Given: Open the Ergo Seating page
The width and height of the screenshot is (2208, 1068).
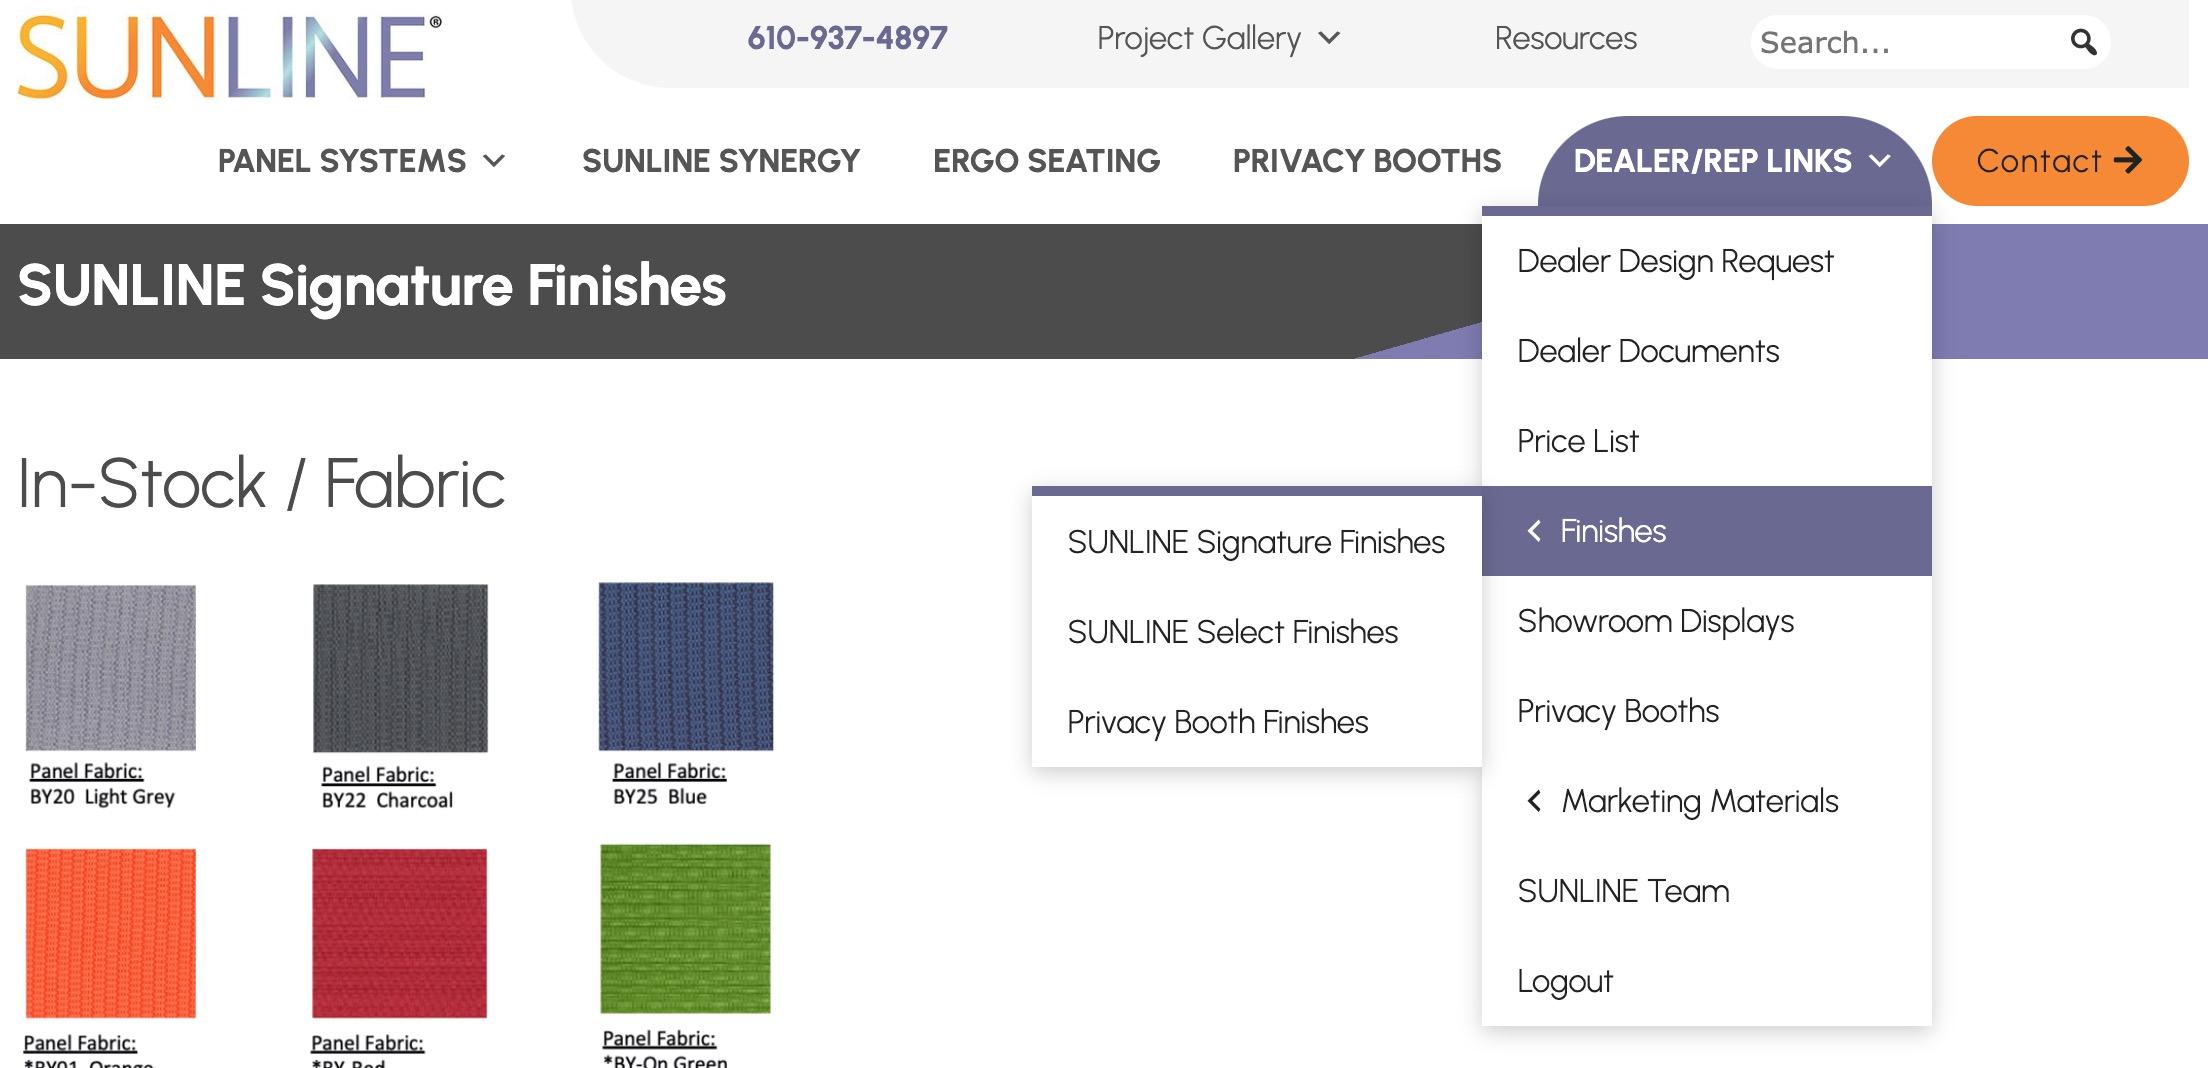Looking at the screenshot, I should pyautogui.click(x=1046, y=161).
